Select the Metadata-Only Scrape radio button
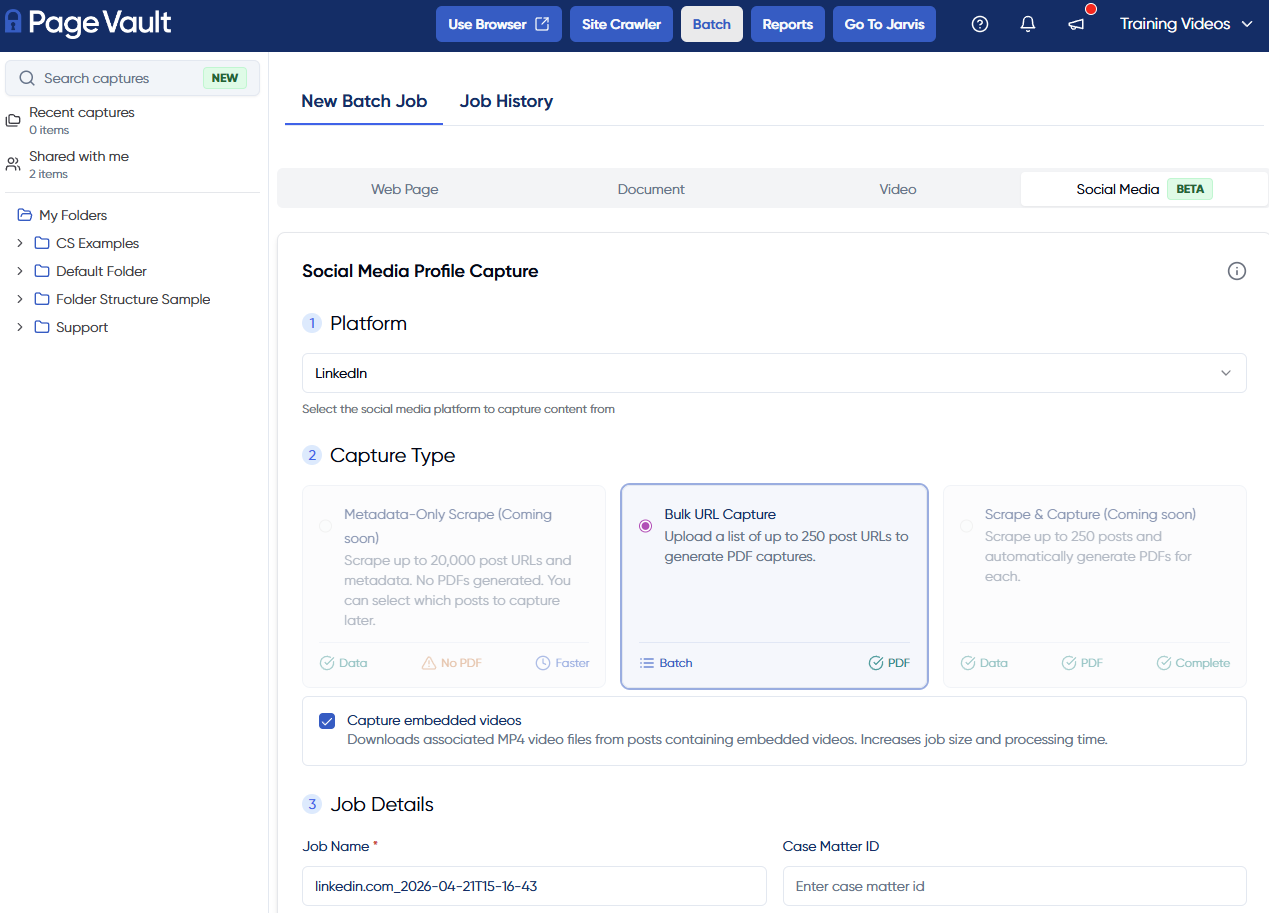The height and width of the screenshot is (913, 1269). 326,526
